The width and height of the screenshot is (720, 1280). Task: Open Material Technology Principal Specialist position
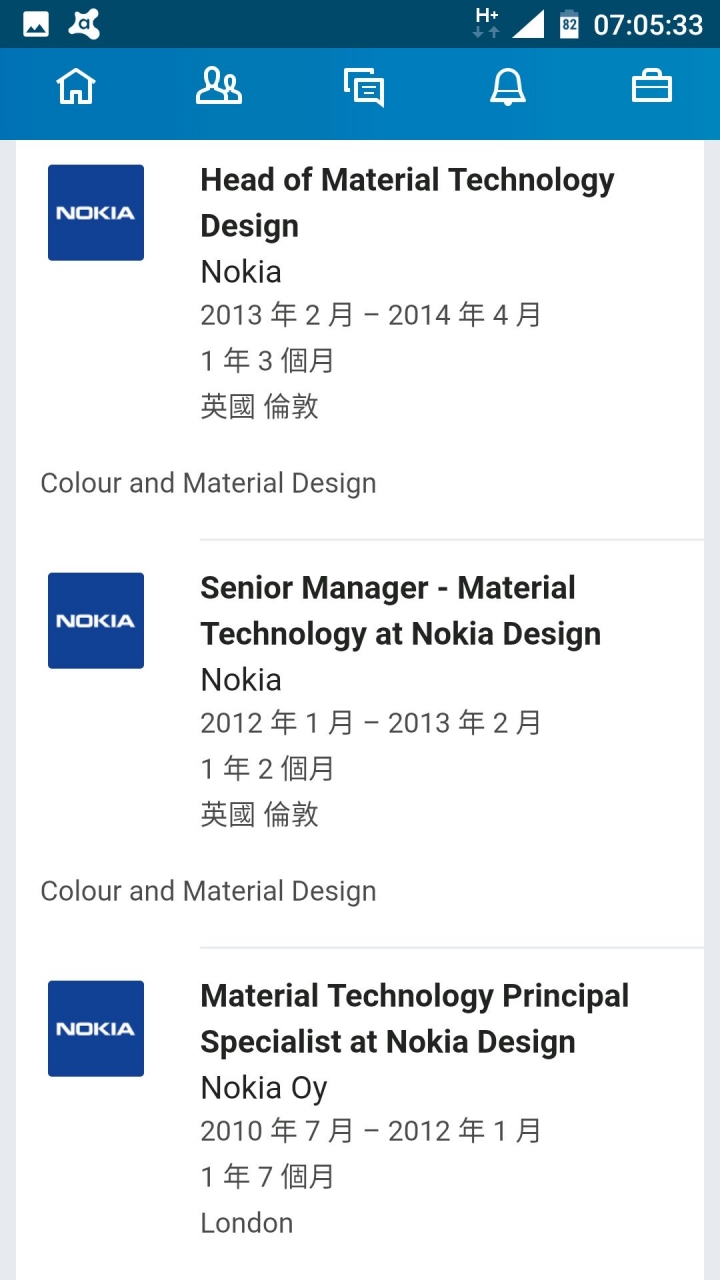pyautogui.click(x=414, y=1019)
